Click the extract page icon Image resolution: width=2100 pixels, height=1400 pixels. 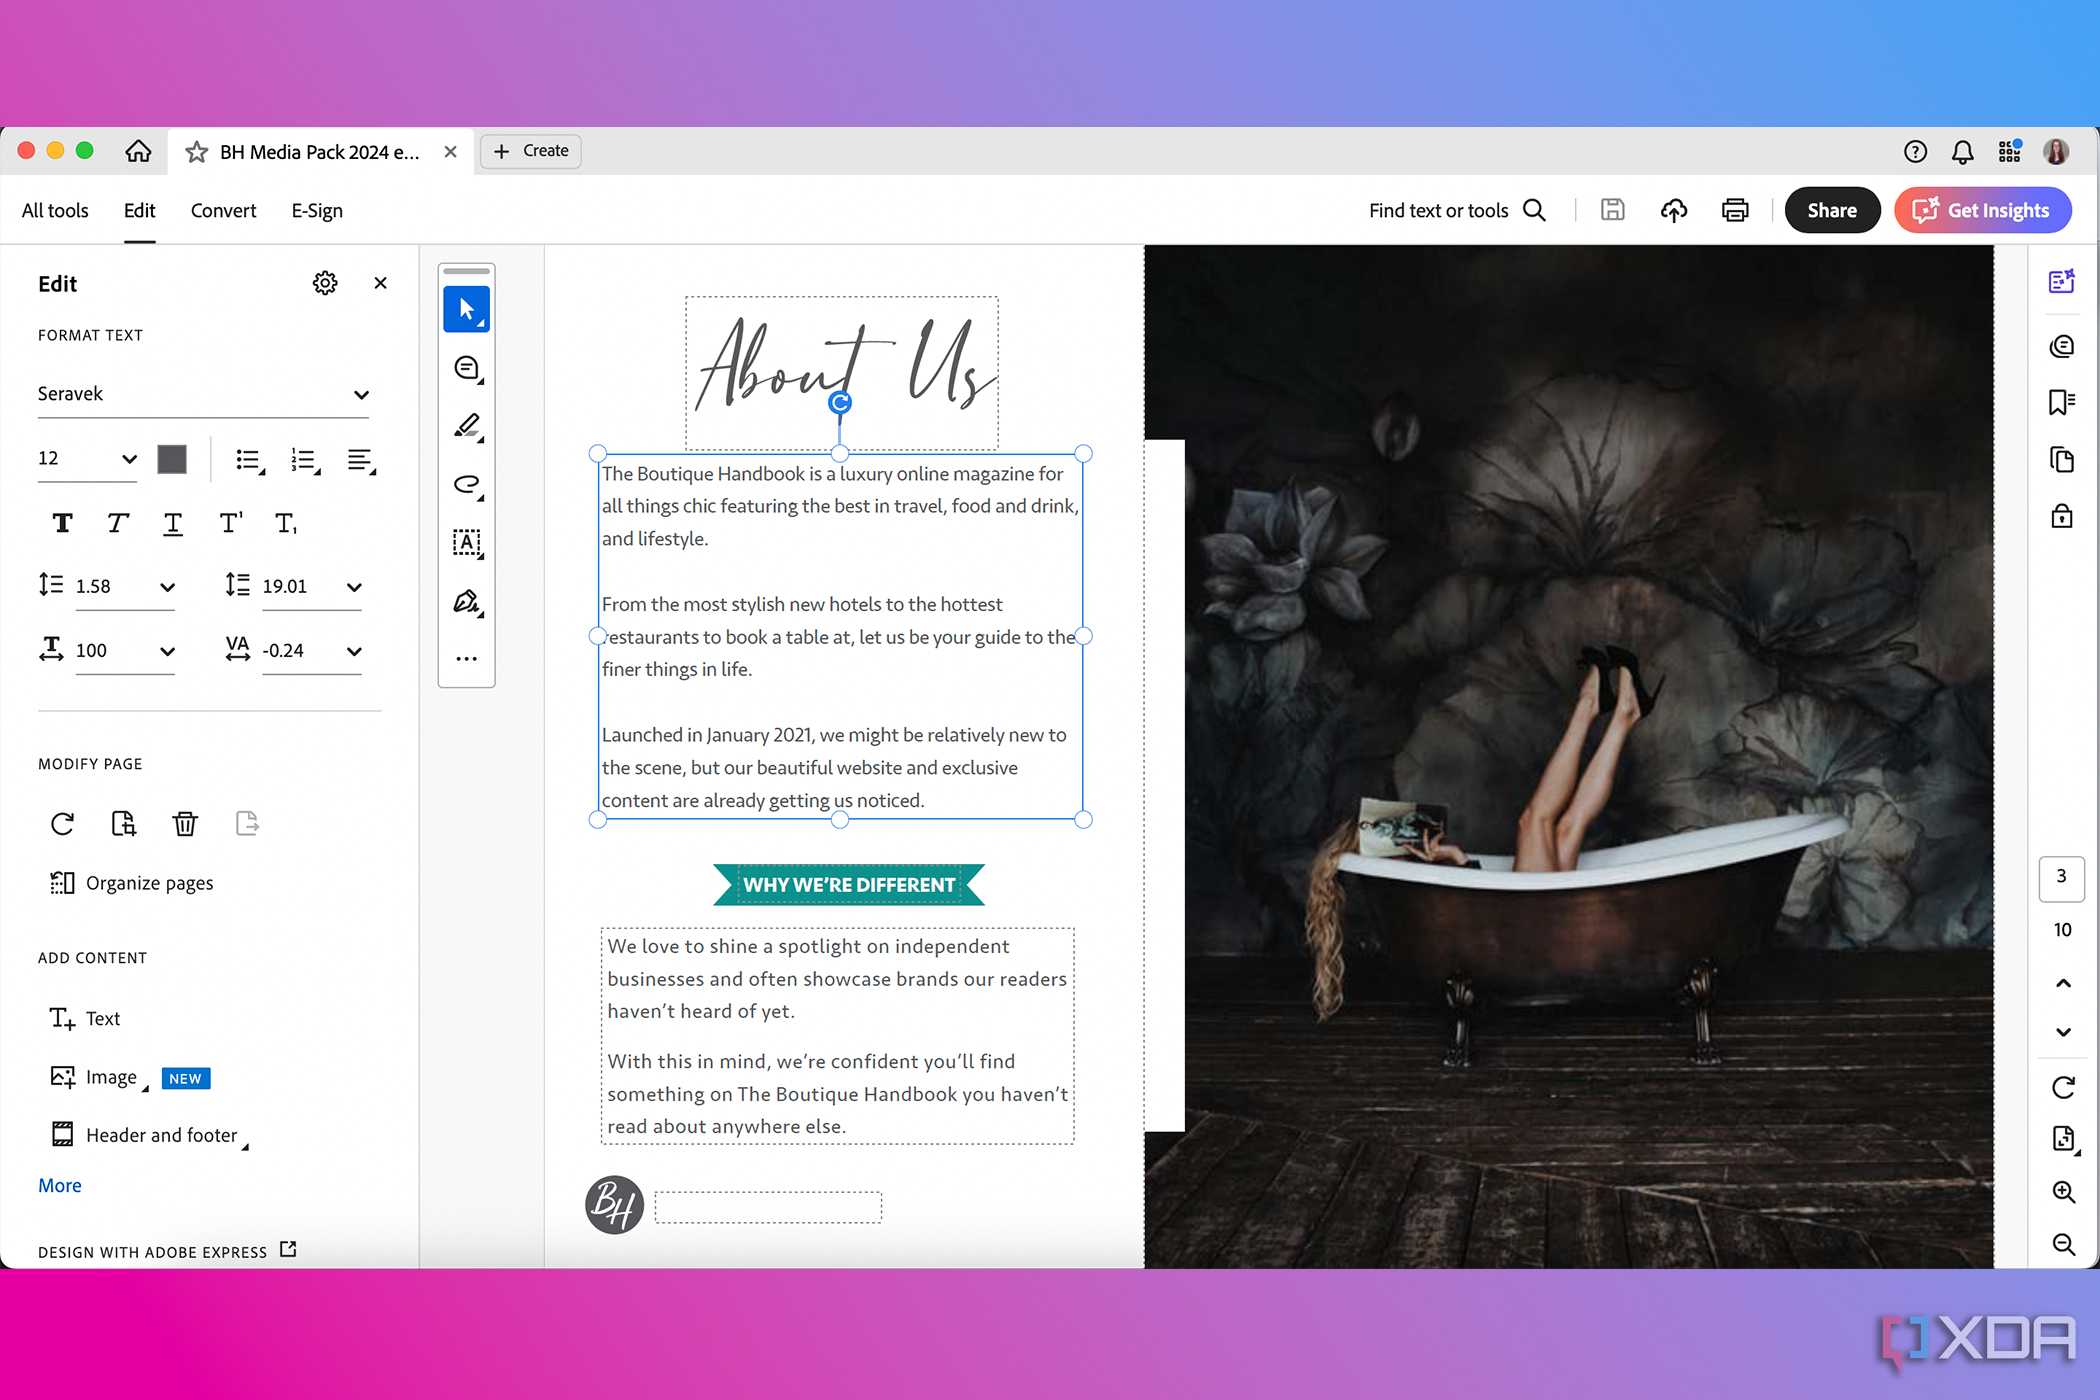coord(247,823)
